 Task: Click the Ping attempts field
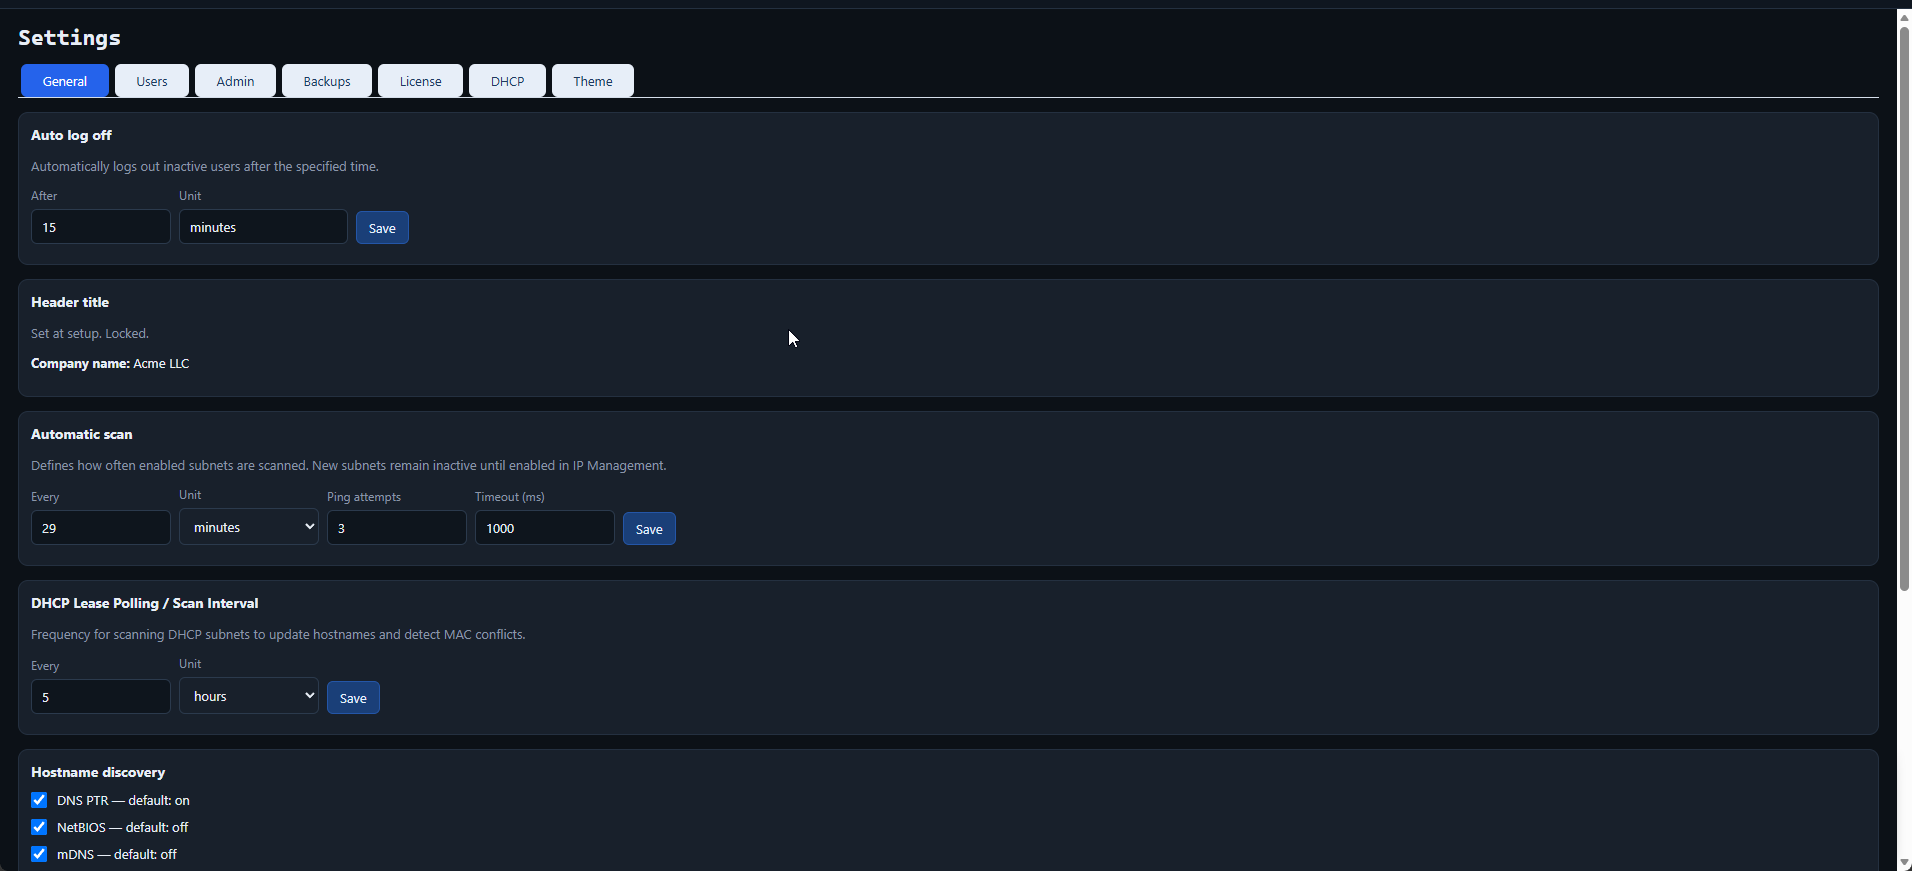[x=397, y=528]
